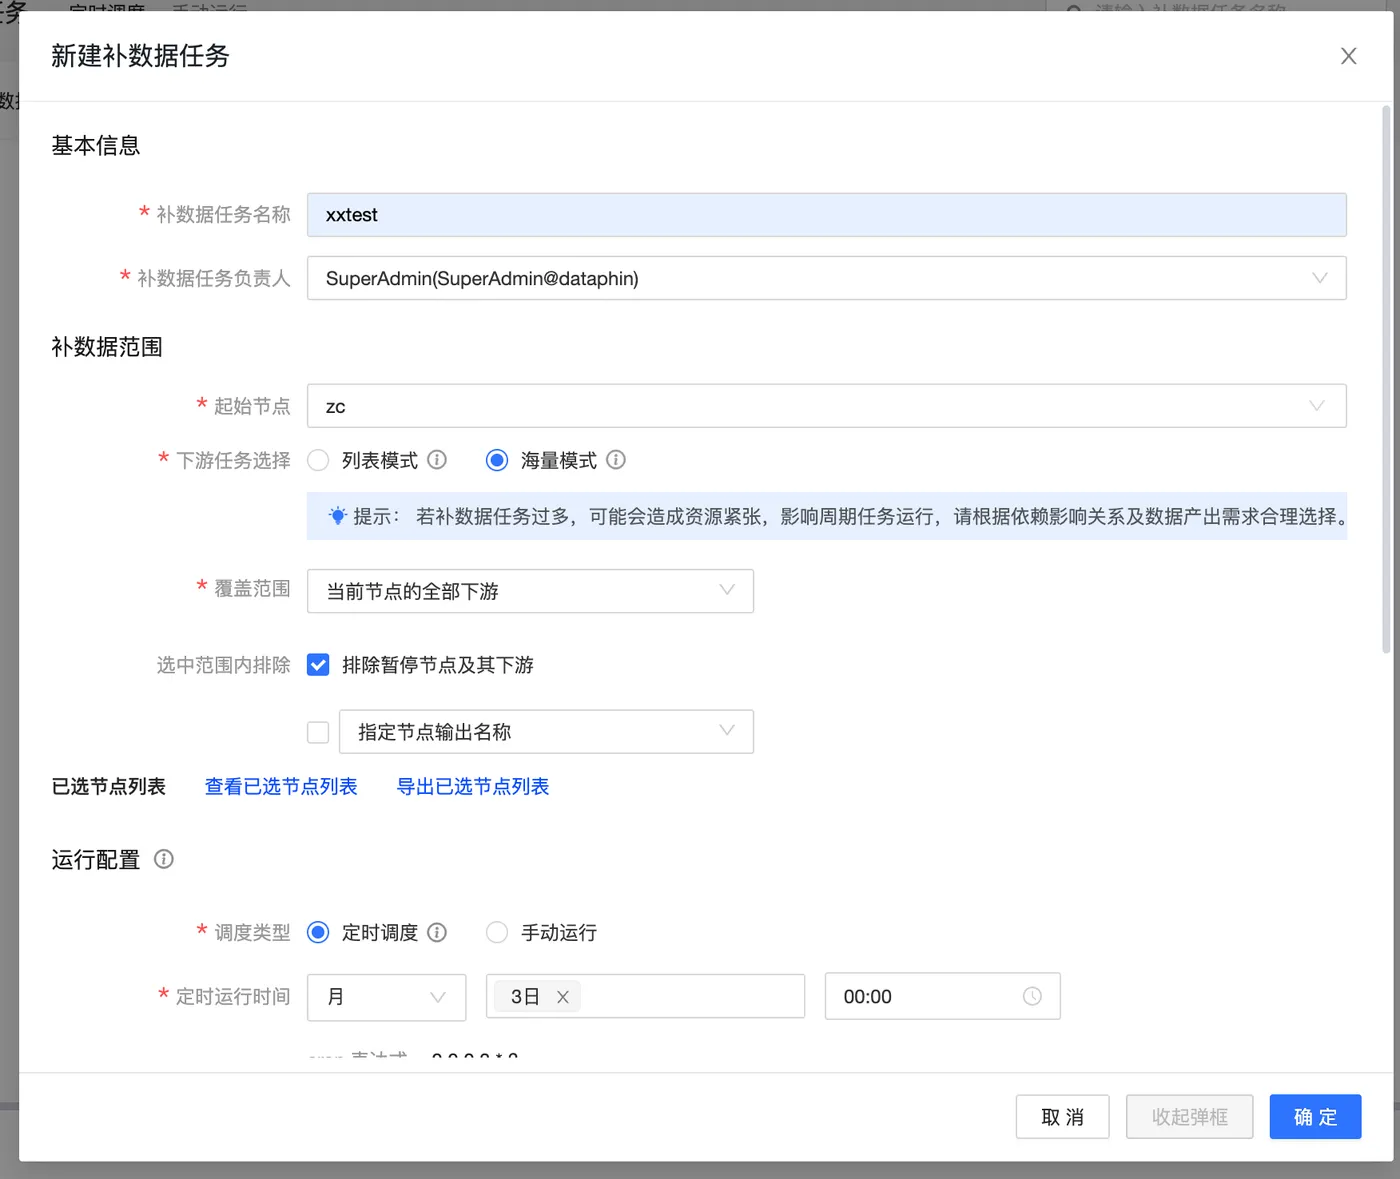Click the 00:00 time input field
Viewport: 1400px width, 1179px height.
[942, 996]
